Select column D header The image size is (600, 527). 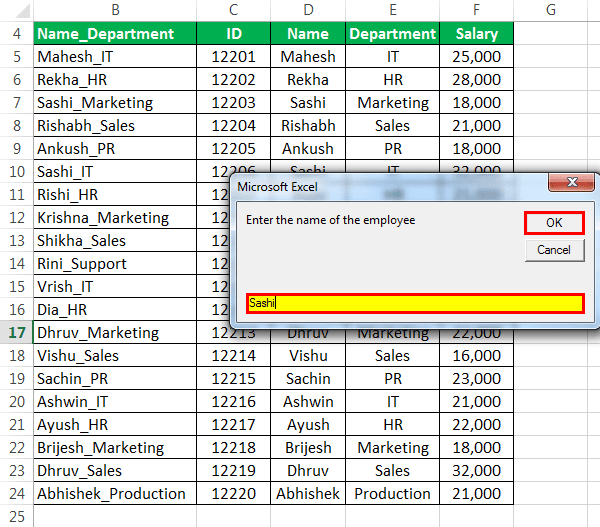[308, 10]
